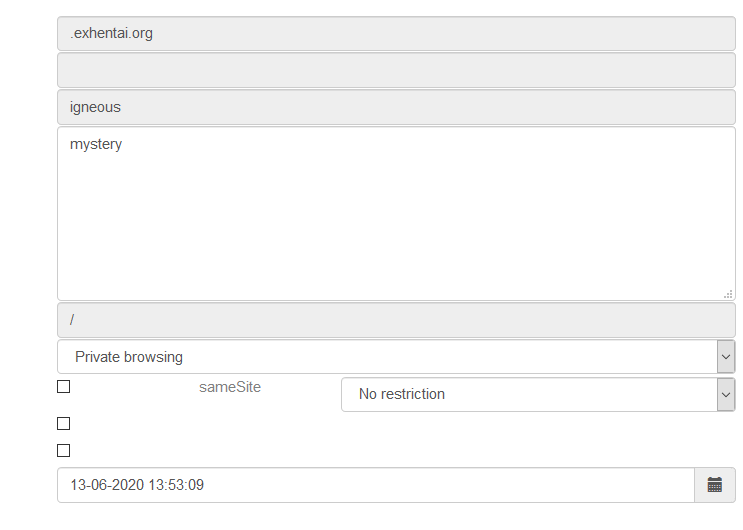Viewport: 743px width, 530px height.
Task: Tick the checkbox beside sameSite label
Action: 63,386
